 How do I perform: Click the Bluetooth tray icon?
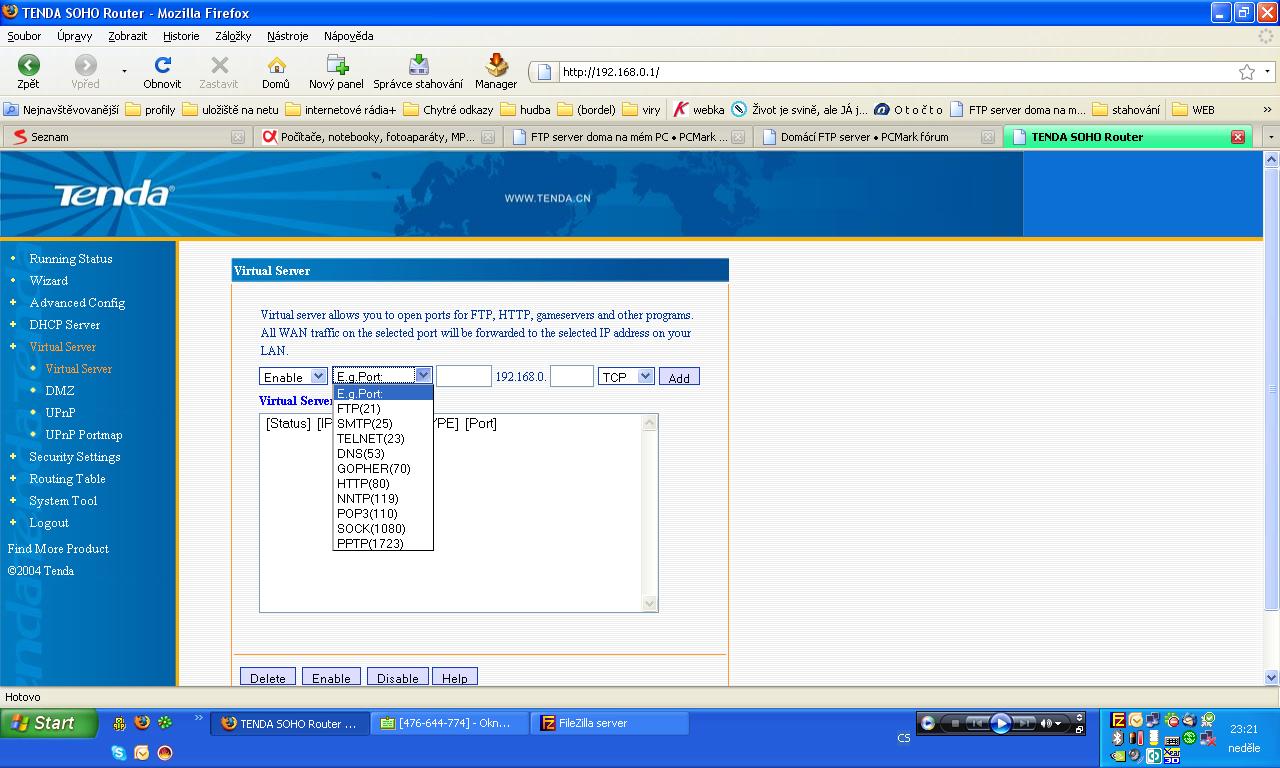(1118, 738)
